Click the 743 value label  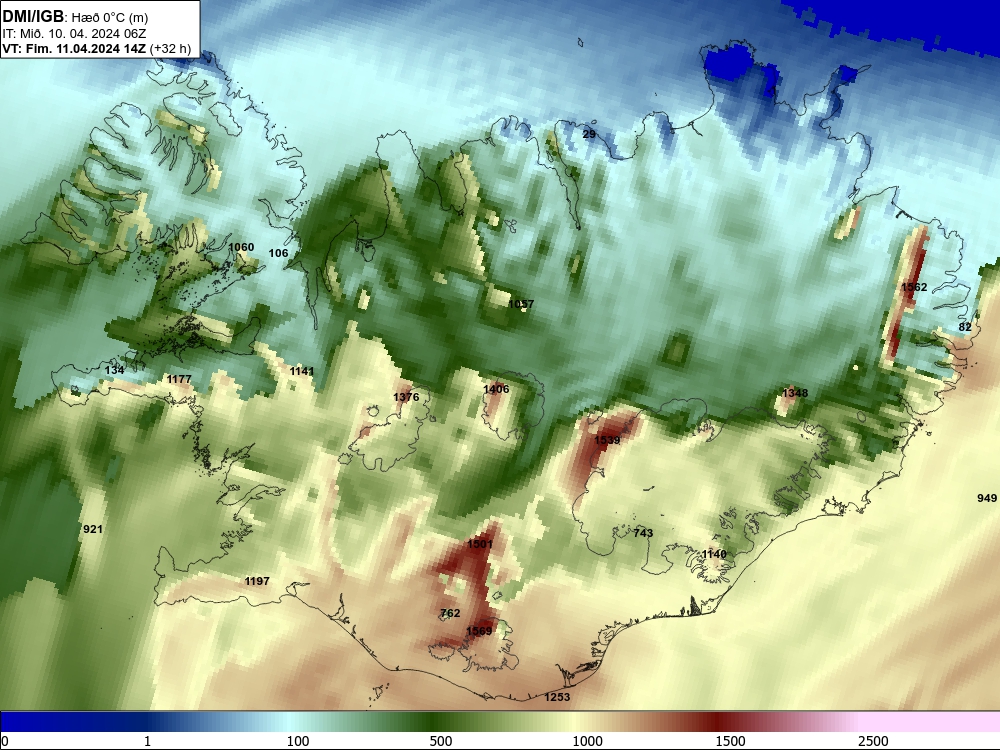pyautogui.click(x=643, y=533)
